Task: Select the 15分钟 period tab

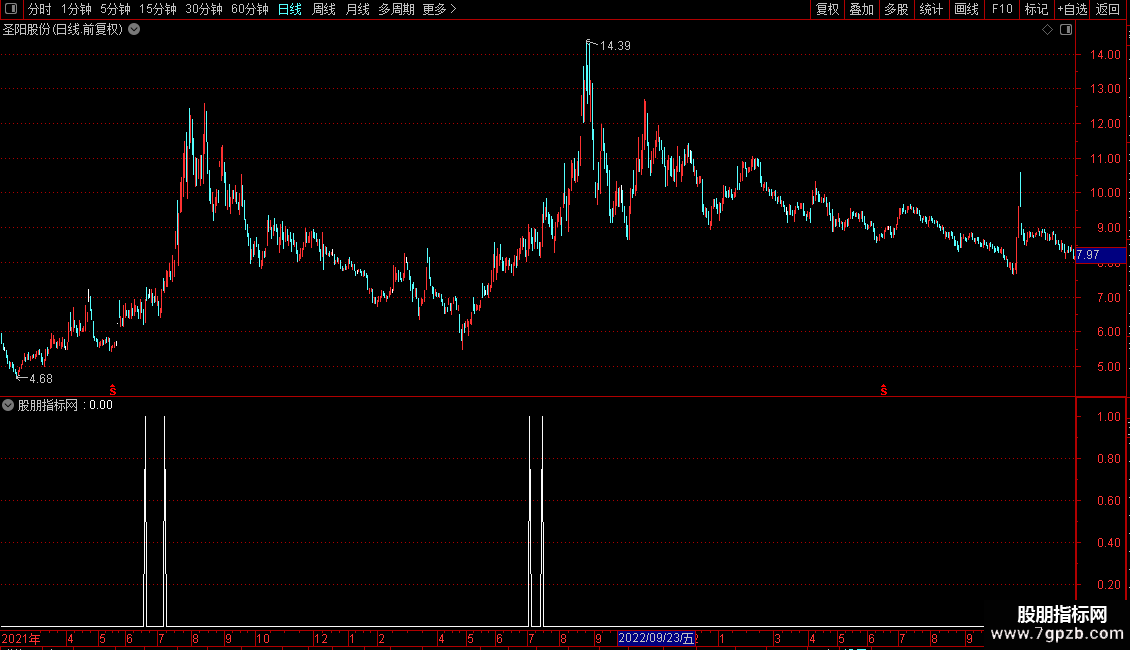Action: (158, 9)
